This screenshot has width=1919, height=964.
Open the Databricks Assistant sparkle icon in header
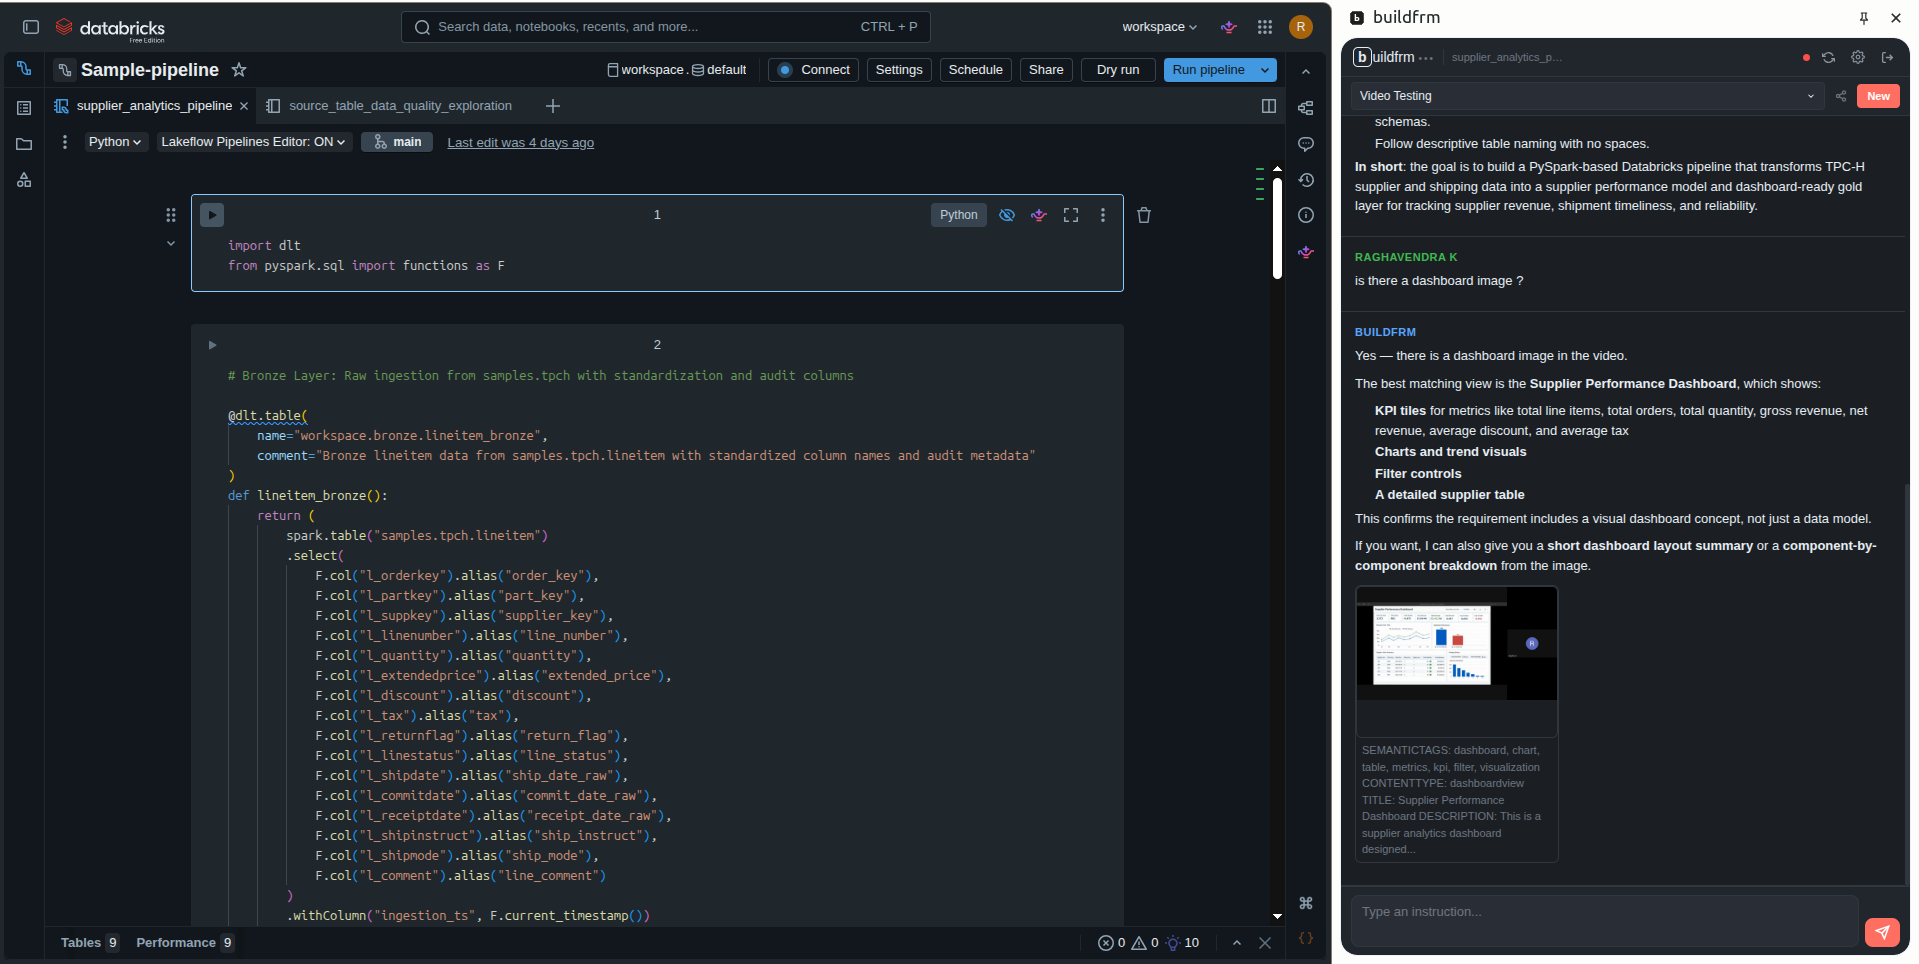tap(1229, 27)
